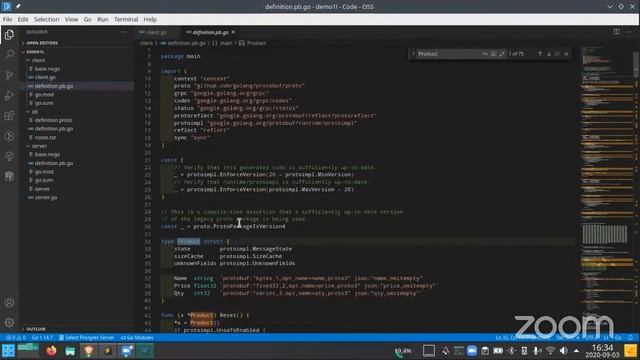Image resolution: width=640 pixels, height=360 pixels.
Task: Open the Run and Debug view
Action: (9, 95)
